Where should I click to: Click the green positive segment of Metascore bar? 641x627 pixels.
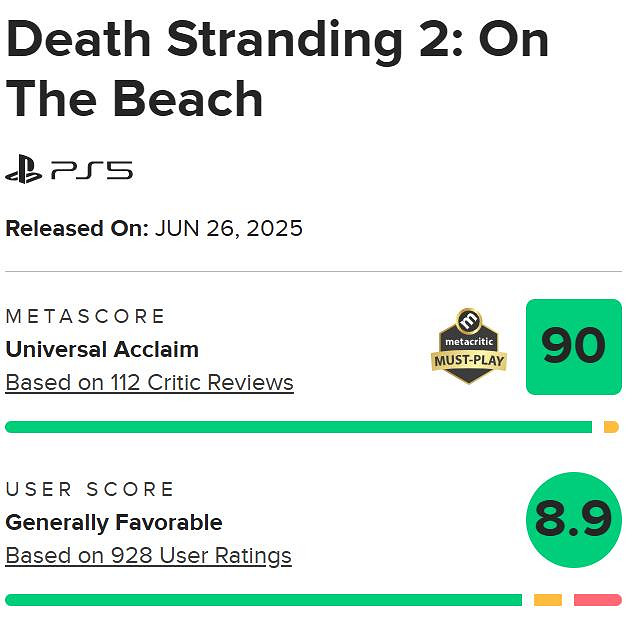point(298,427)
